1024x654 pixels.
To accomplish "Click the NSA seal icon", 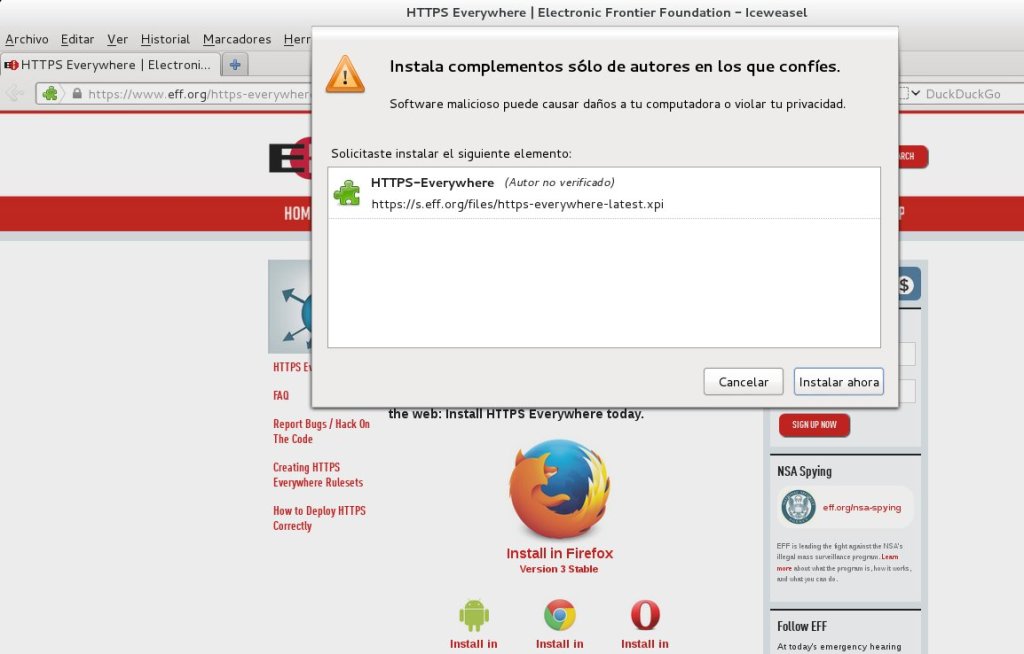I will [798, 507].
